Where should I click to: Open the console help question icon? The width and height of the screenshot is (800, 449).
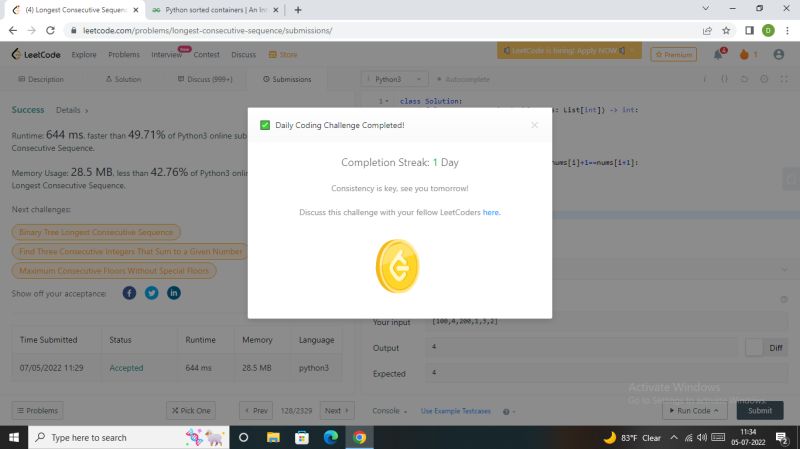click(506, 411)
